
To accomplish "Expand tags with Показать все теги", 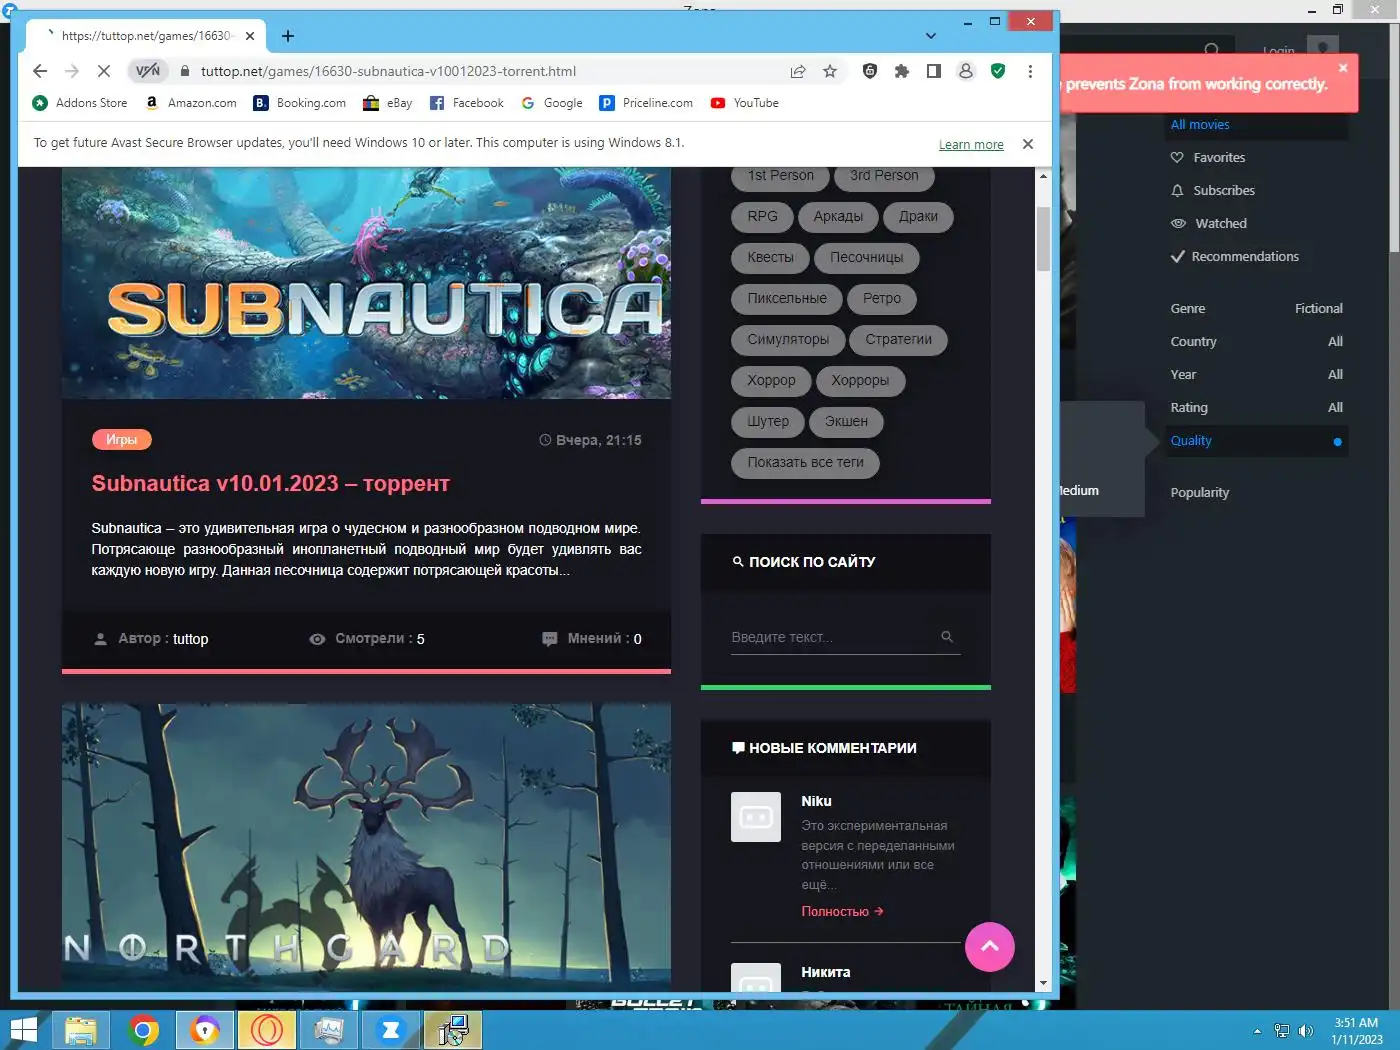I will [805, 462].
